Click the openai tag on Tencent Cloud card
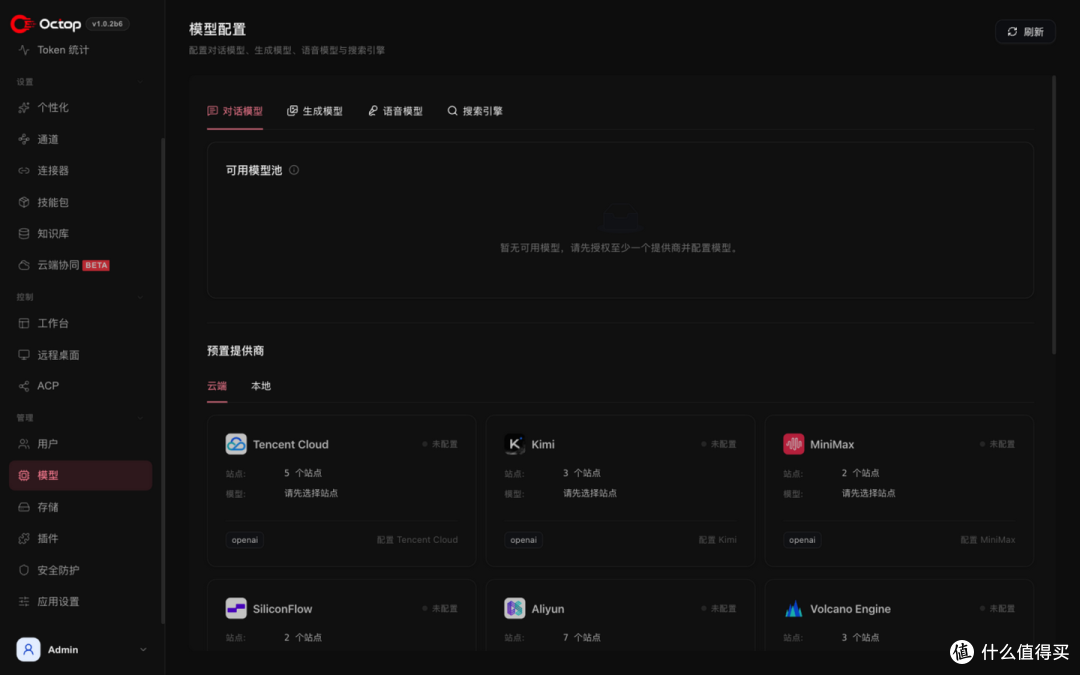 (x=245, y=540)
